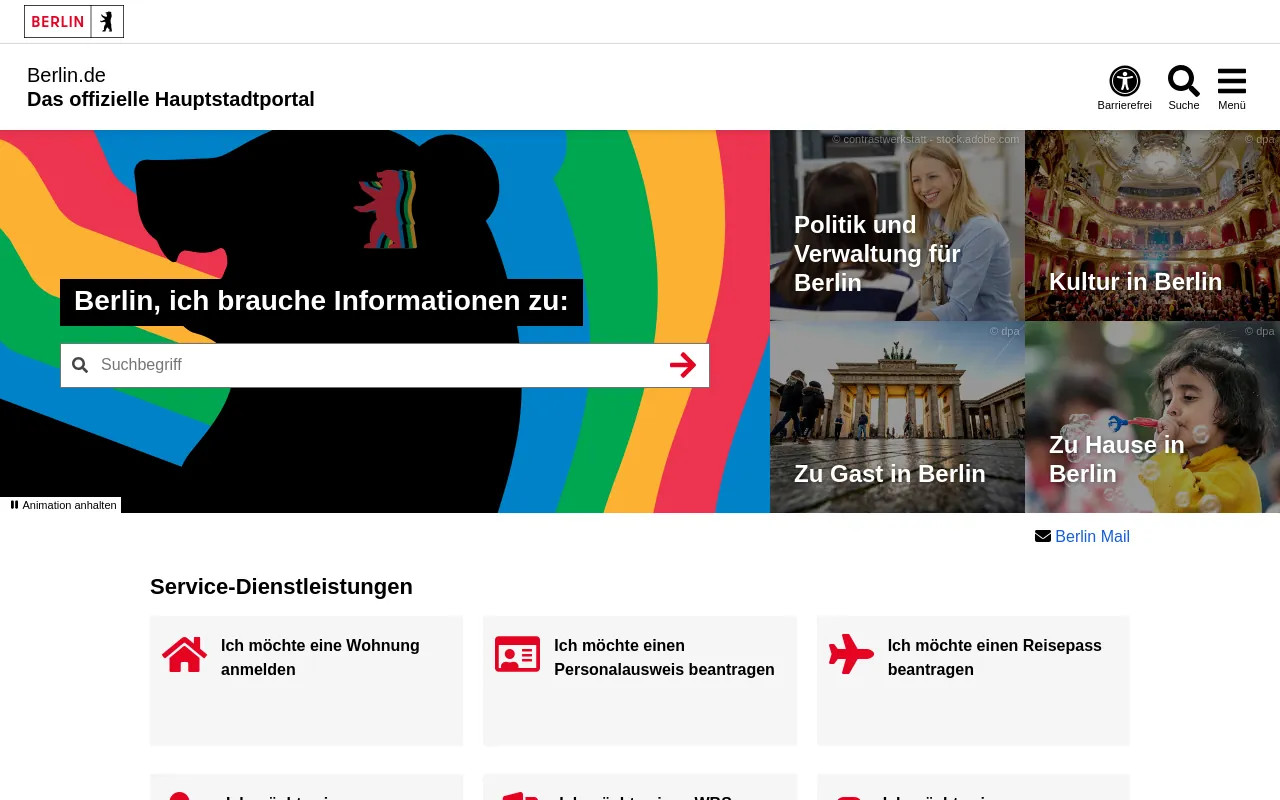Click the rainbow-striped bear emblem in the banner
Screen dimensions: 1280x800
[385, 209]
